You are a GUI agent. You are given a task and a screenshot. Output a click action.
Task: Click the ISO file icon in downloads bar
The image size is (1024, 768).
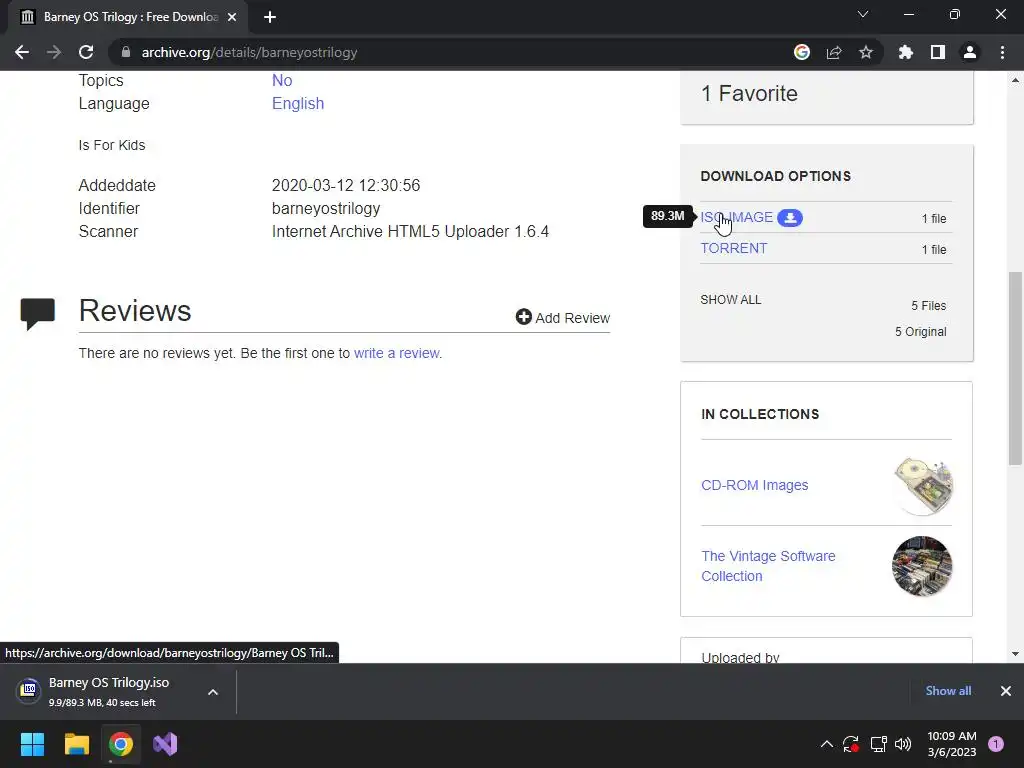tap(29, 689)
